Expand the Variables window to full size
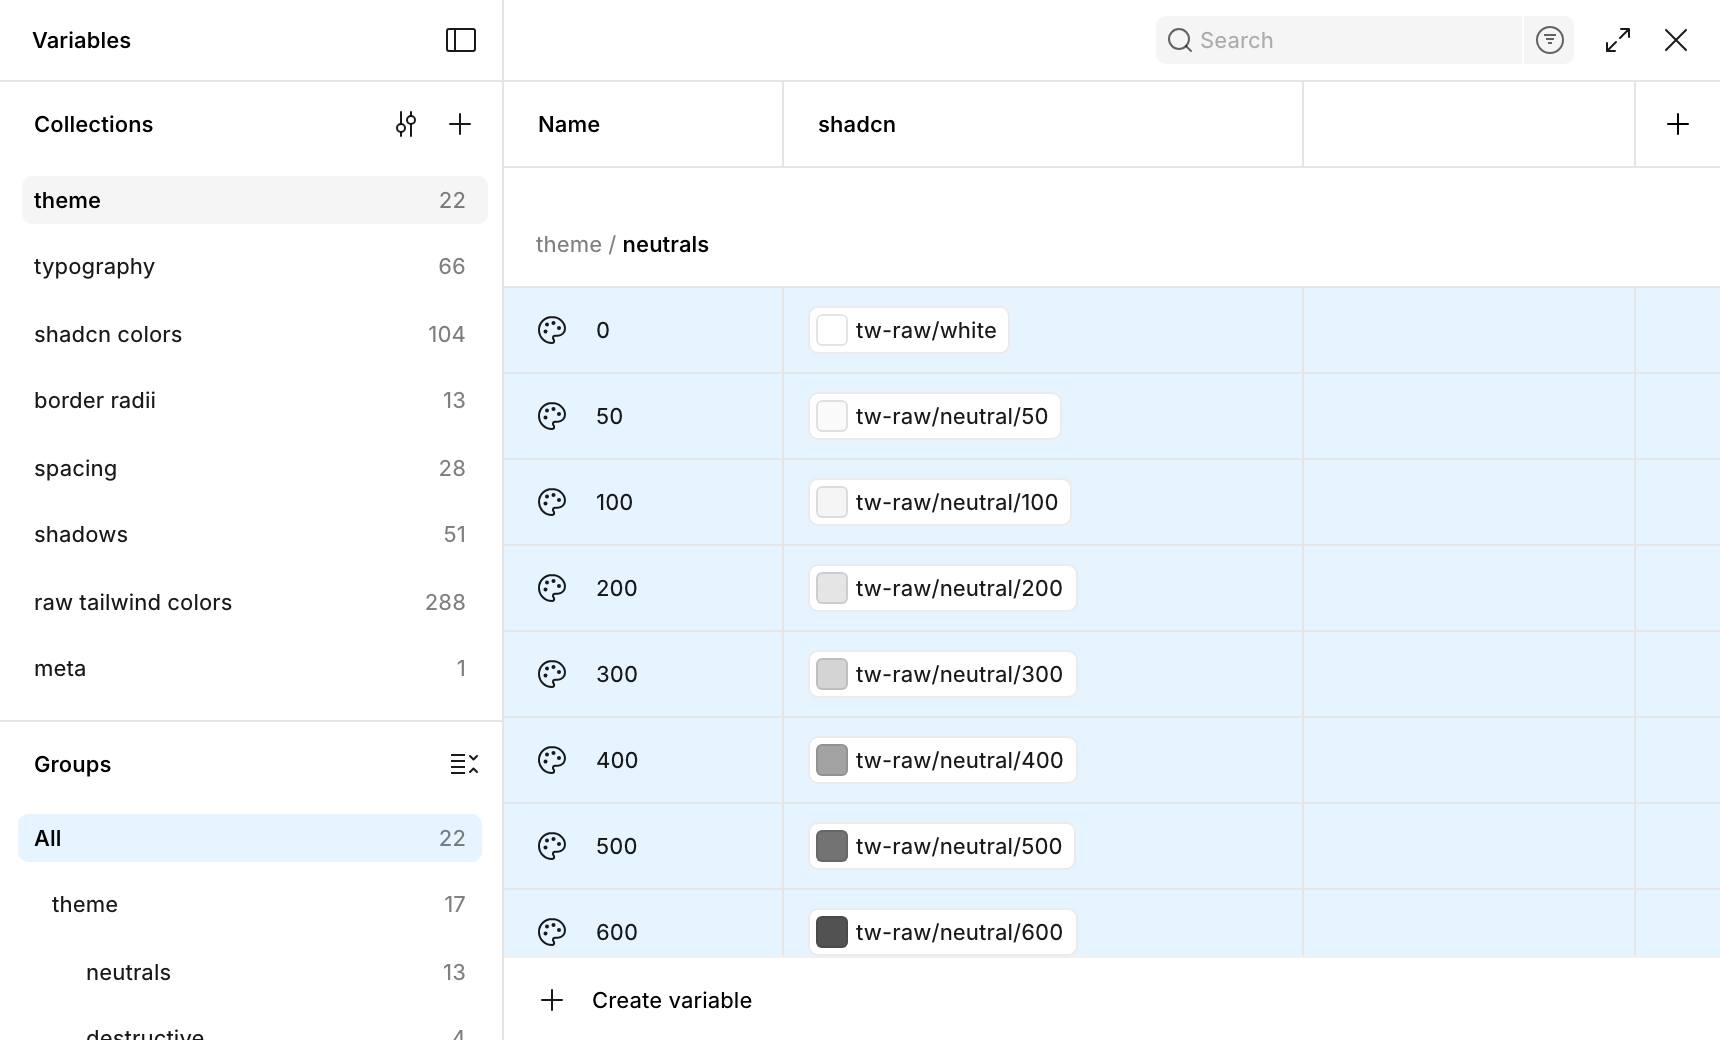 [1617, 40]
